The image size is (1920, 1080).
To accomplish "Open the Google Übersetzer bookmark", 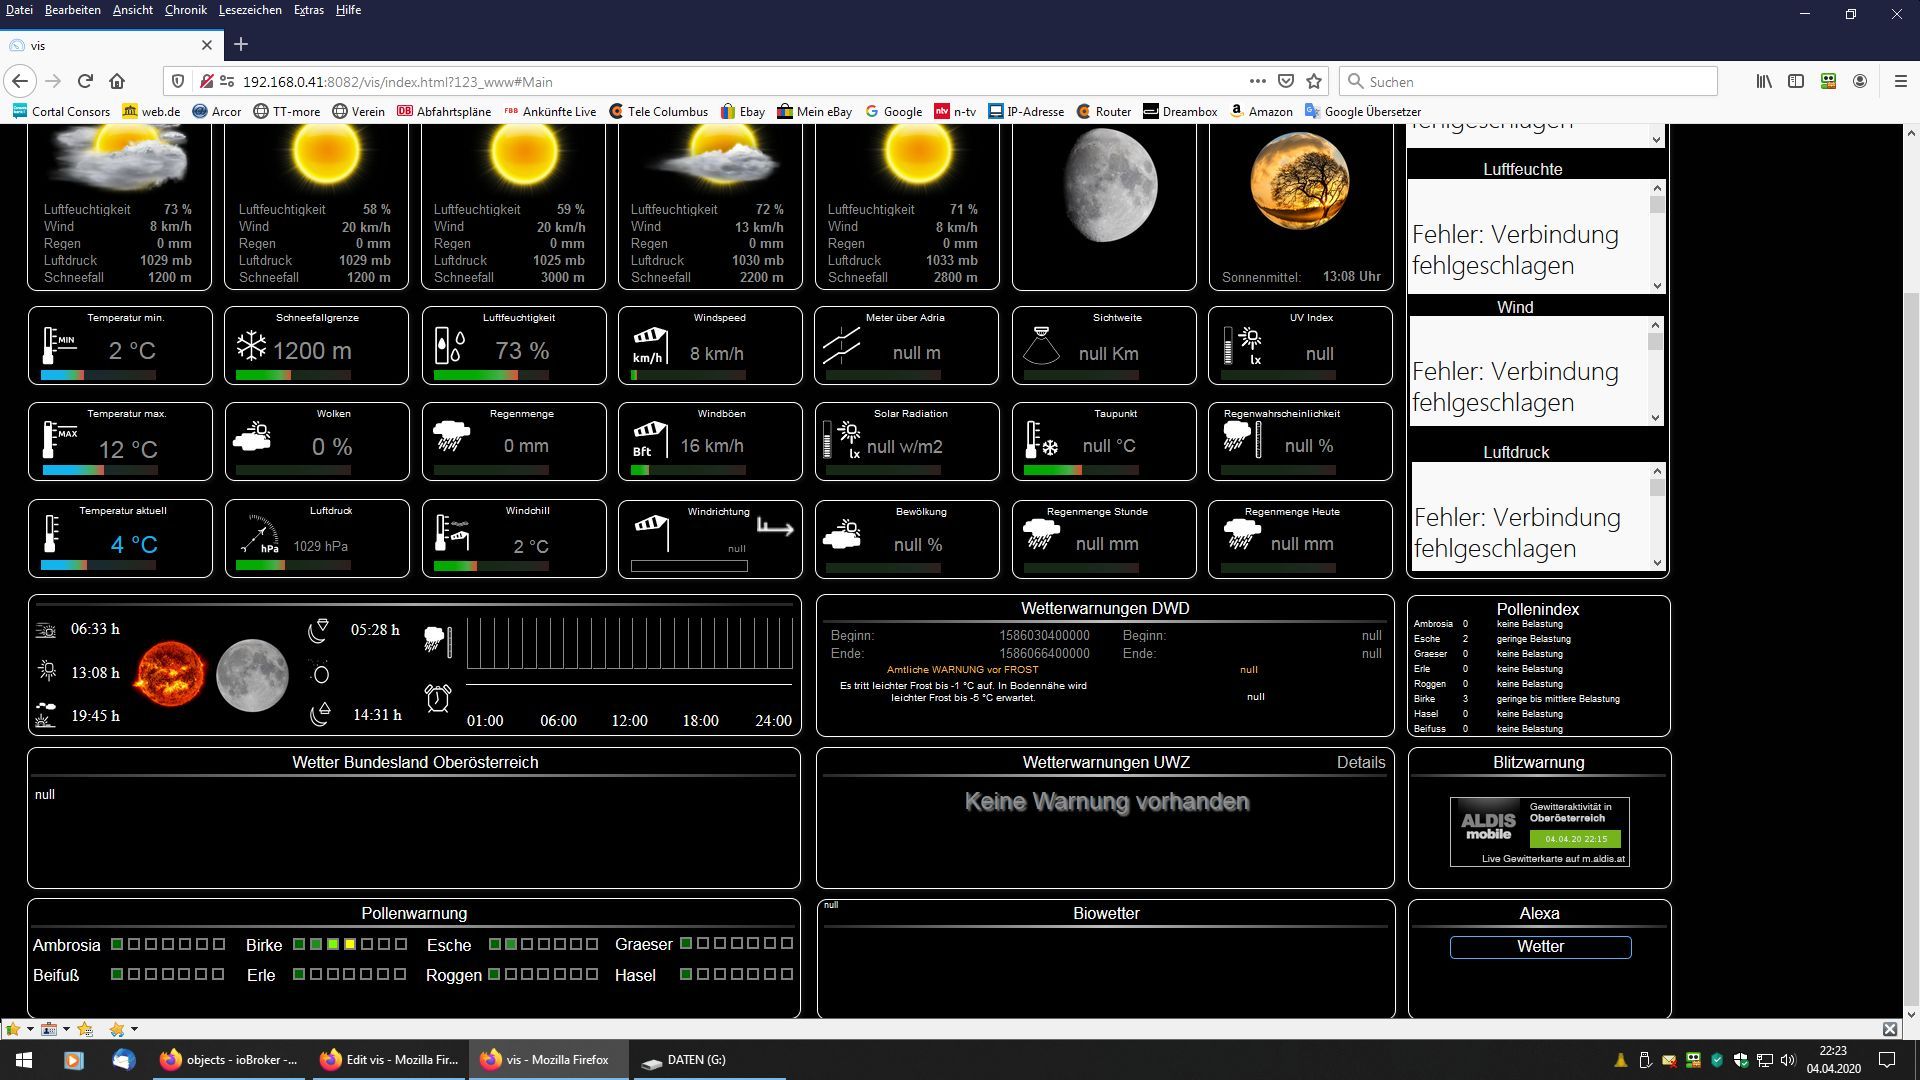I will click(1363, 111).
